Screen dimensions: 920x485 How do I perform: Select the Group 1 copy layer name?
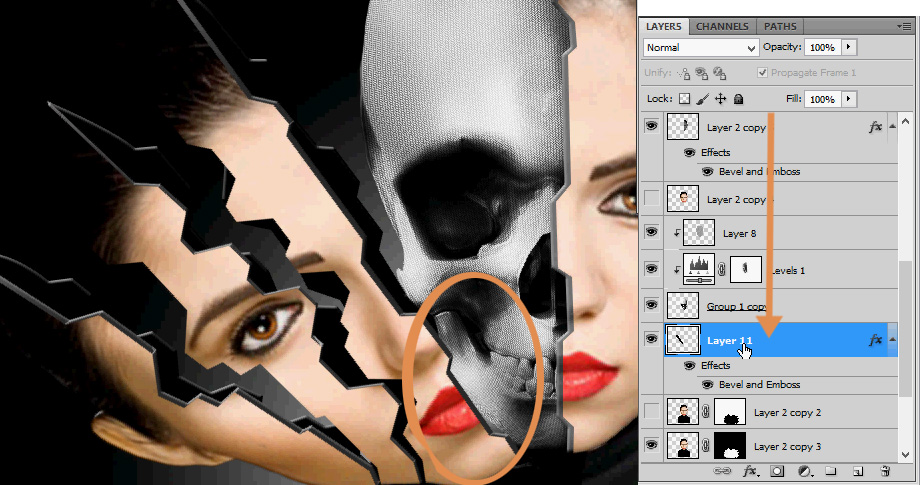click(736, 306)
